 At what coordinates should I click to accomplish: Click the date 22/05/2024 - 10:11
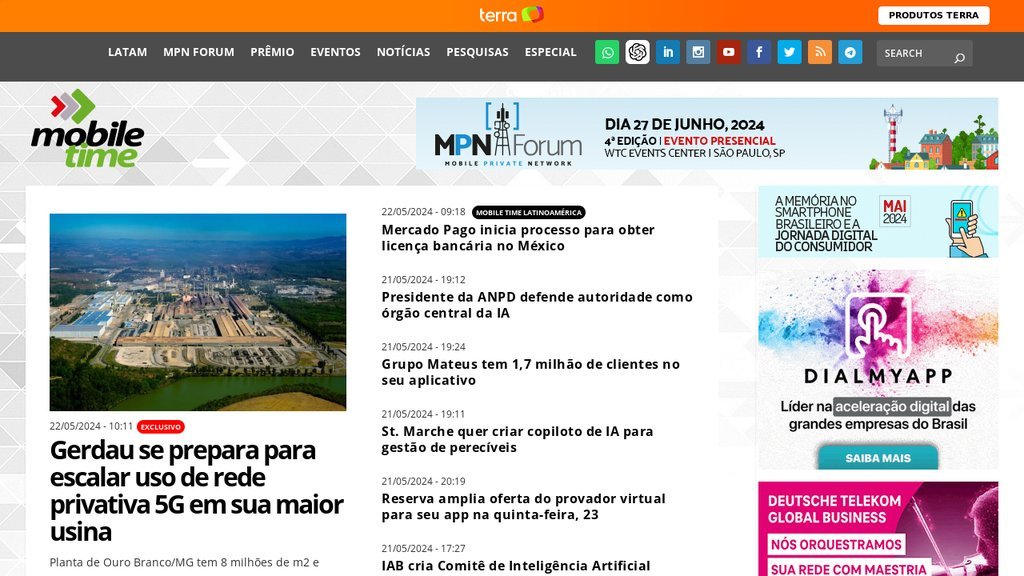[x=91, y=426]
